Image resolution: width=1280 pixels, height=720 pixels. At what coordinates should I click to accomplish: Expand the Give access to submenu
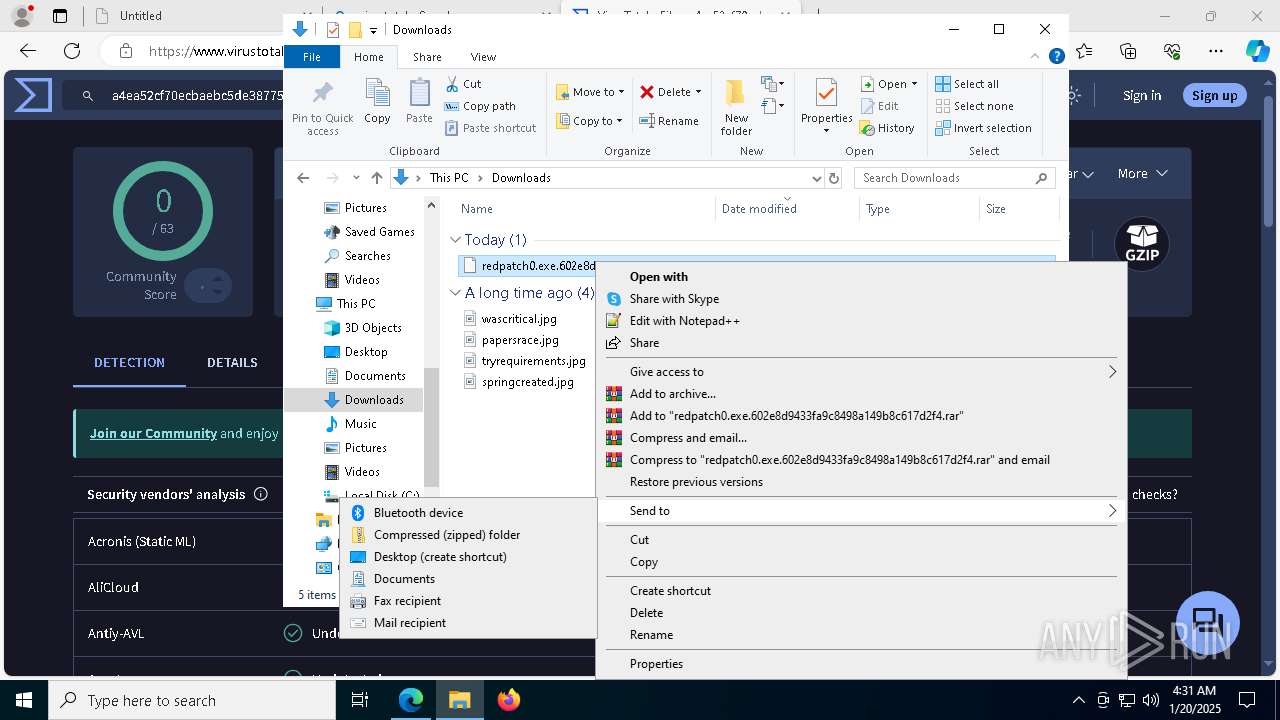[860, 372]
